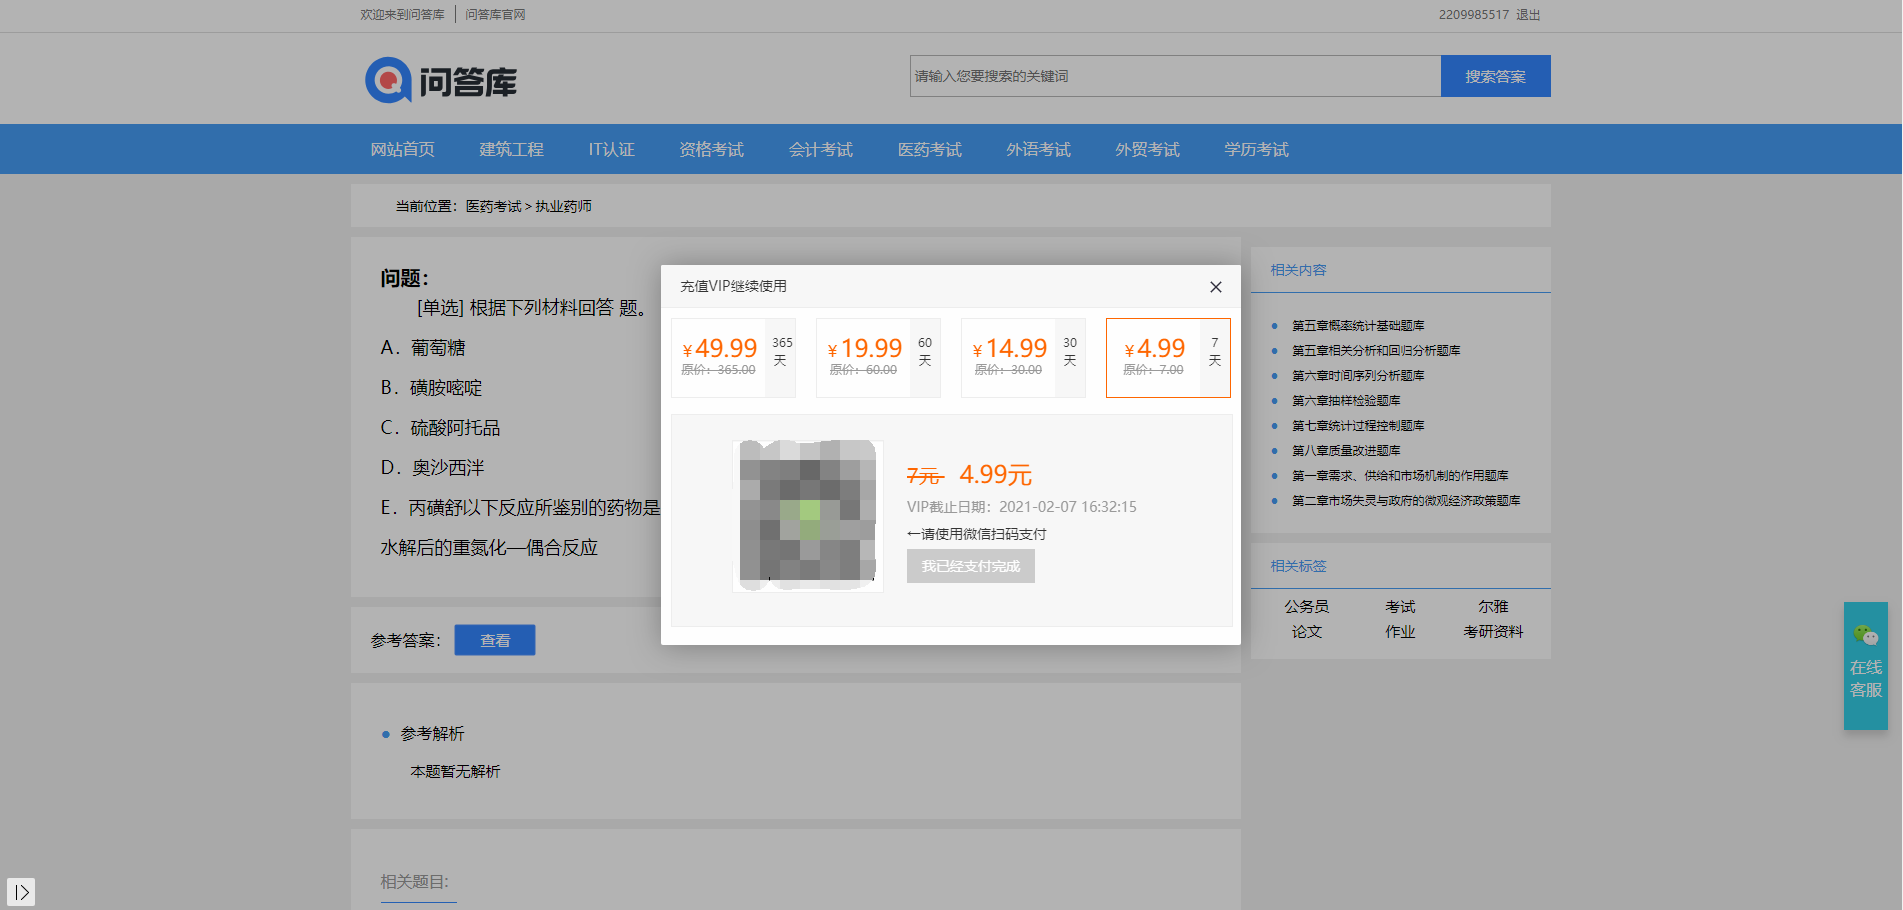Click the 论文 tag
The height and width of the screenshot is (910, 1903).
pyautogui.click(x=1307, y=632)
